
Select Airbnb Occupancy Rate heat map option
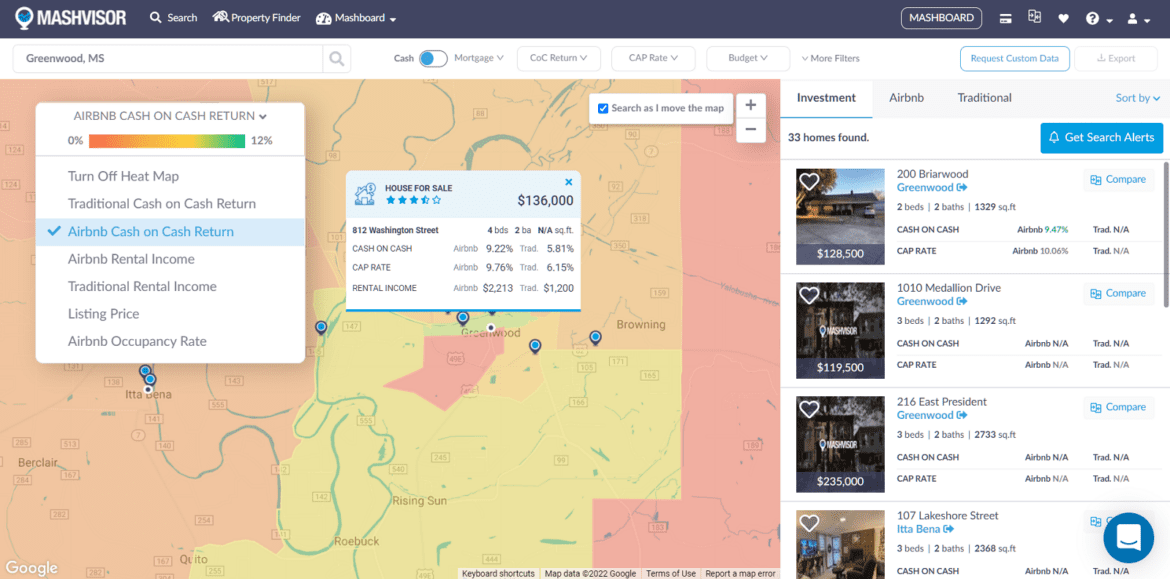pos(137,341)
